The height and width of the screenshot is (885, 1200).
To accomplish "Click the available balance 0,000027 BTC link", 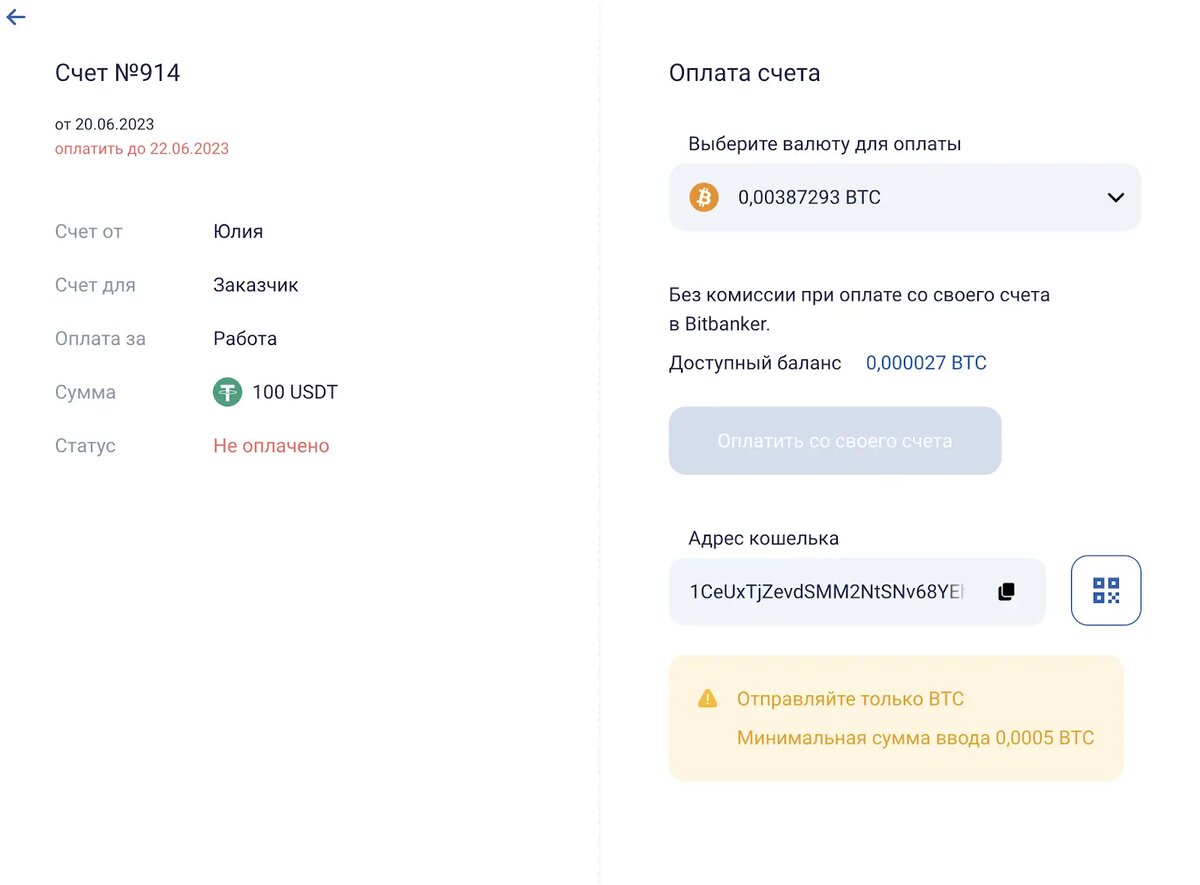I will click(926, 363).
